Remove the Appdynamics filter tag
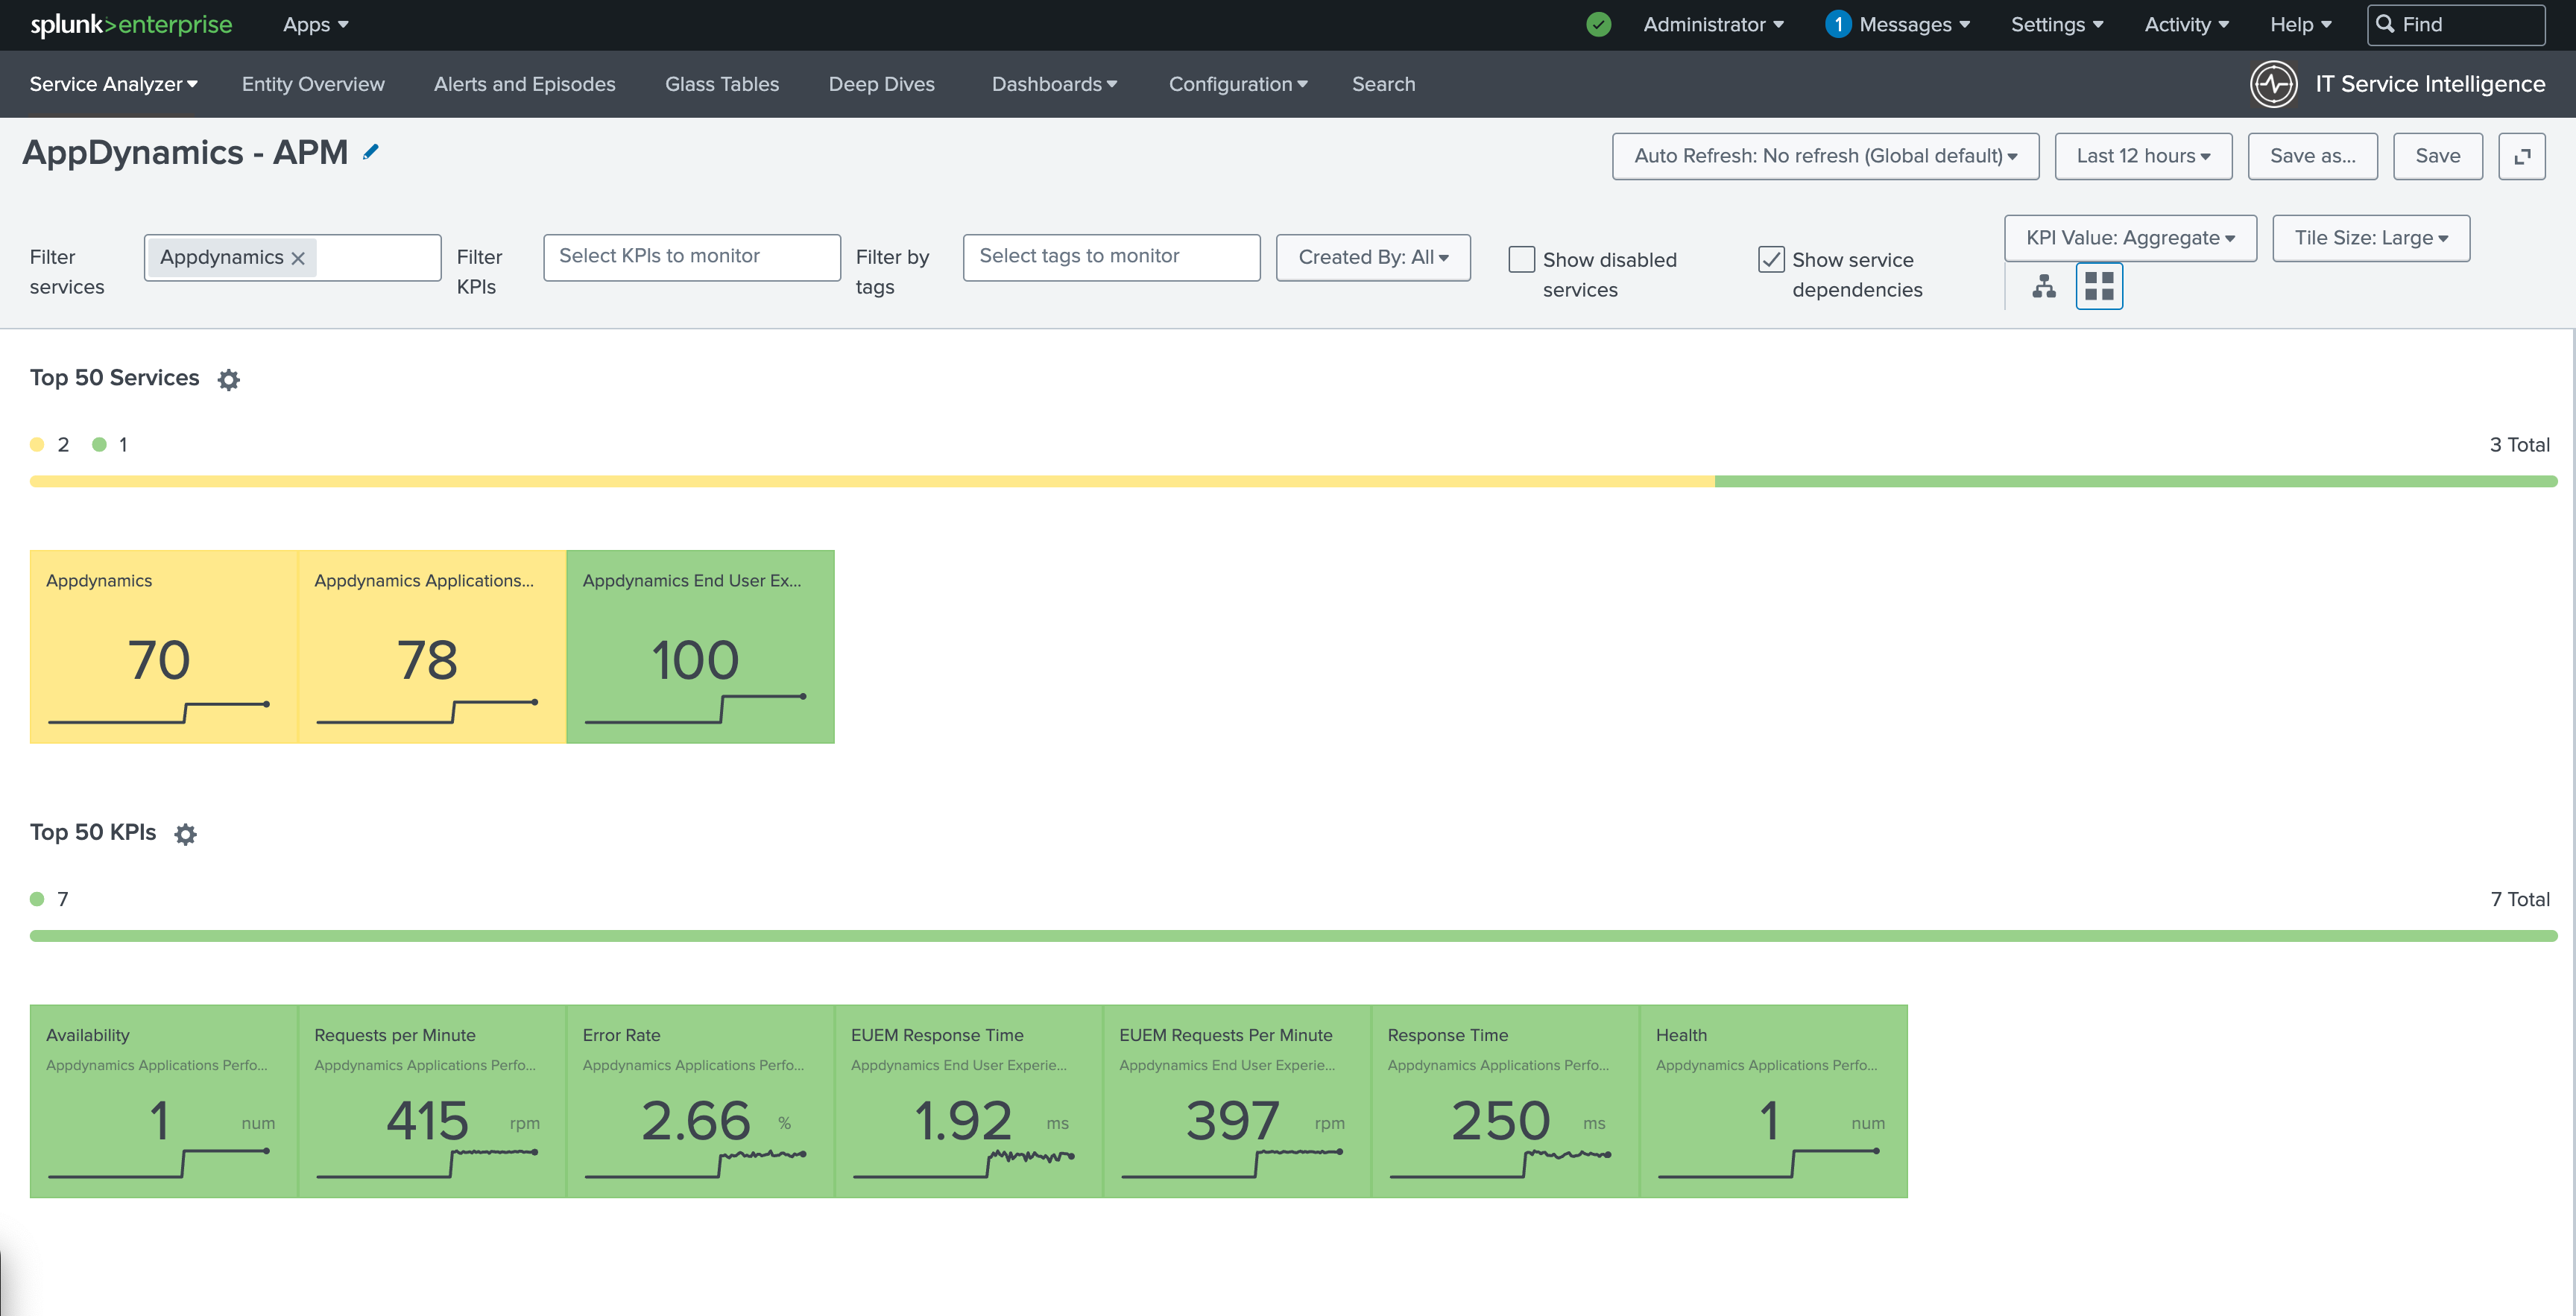Screen dimensions: 2576x1316 click(298, 258)
